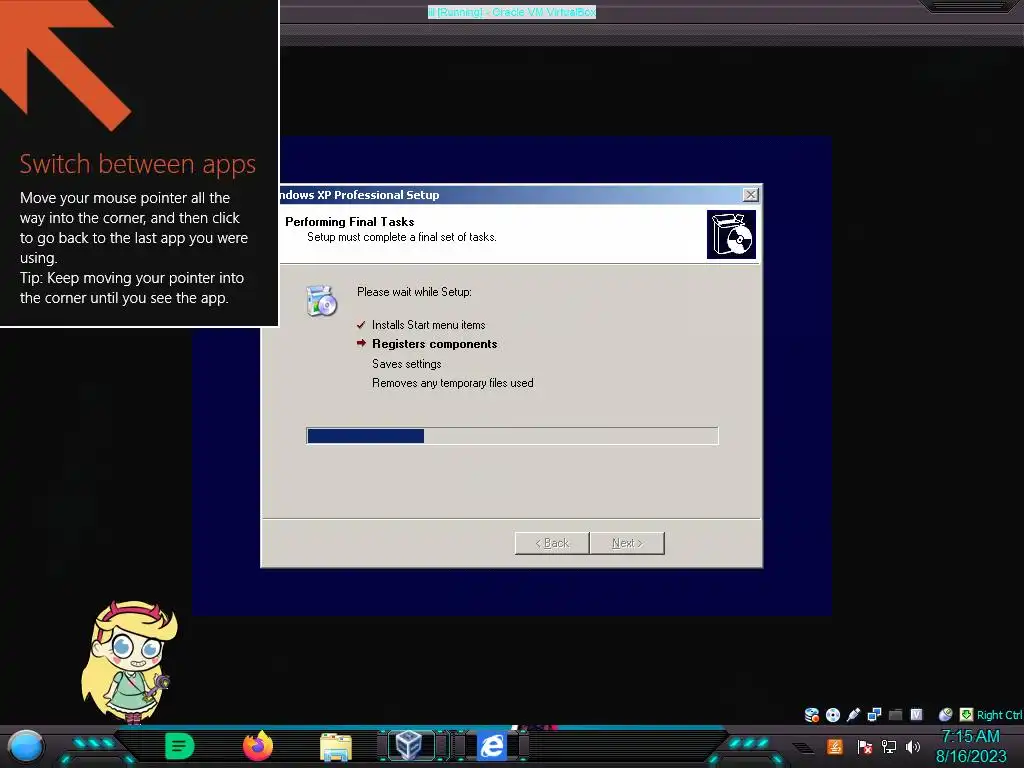Screen dimensions: 1024x768
Task: Click the VirtualBox window title text
Action: tap(512, 12)
